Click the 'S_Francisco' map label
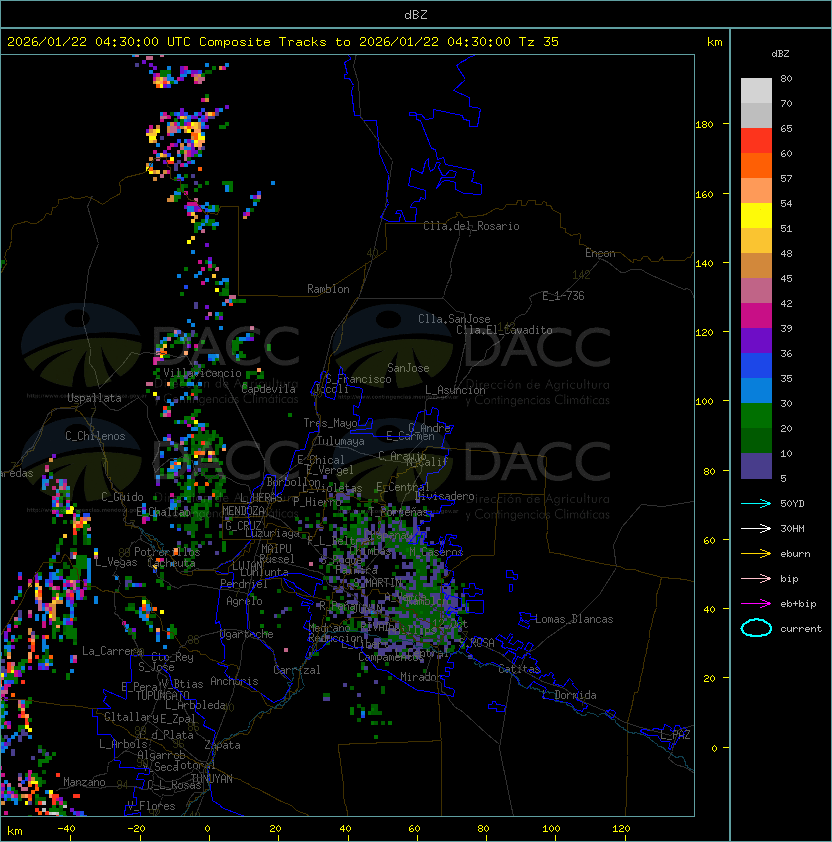Screen dimensions: 832x842 [358, 379]
